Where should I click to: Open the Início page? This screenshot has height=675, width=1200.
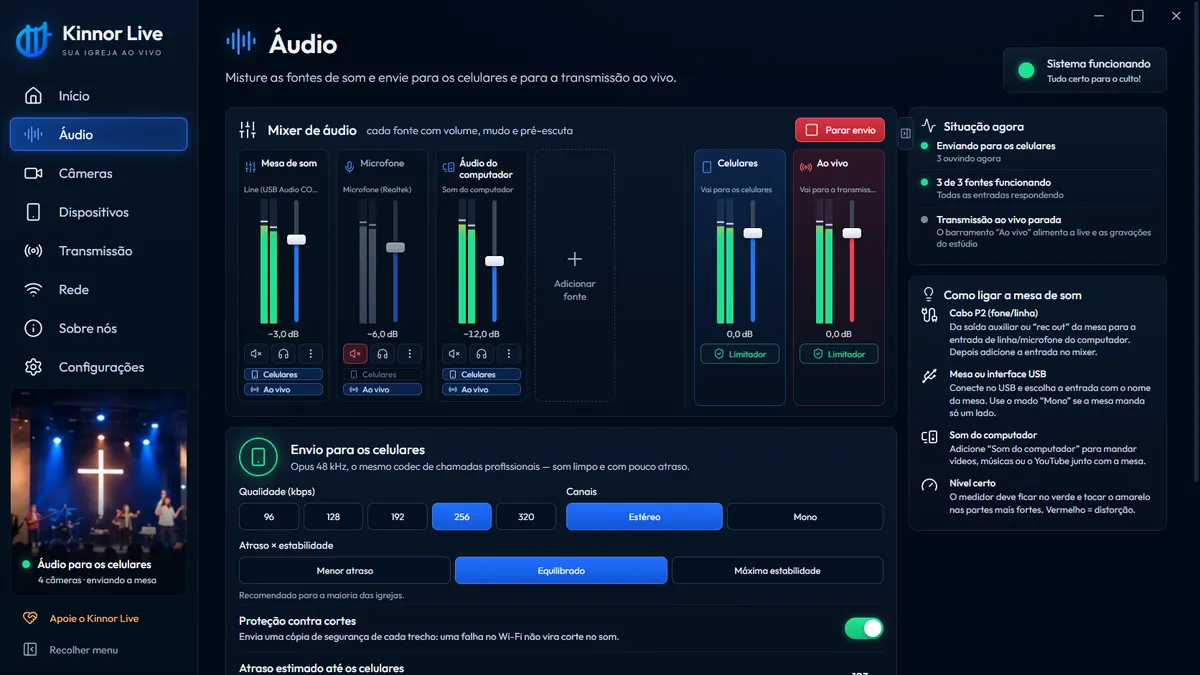[98, 96]
